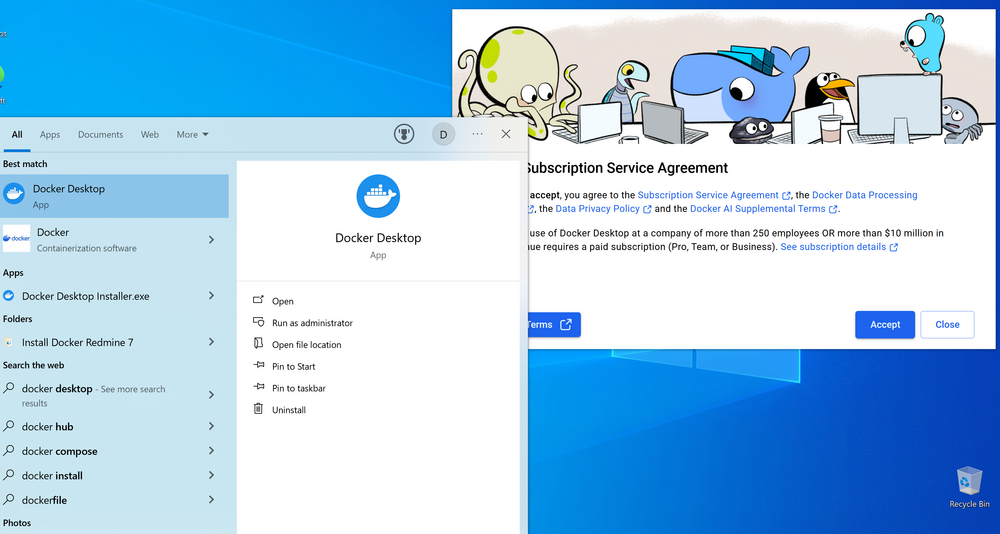Click the docker logo beside Containerization software
Image resolution: width=1000 pixels, height=534 pixels.
coord(16,239)
